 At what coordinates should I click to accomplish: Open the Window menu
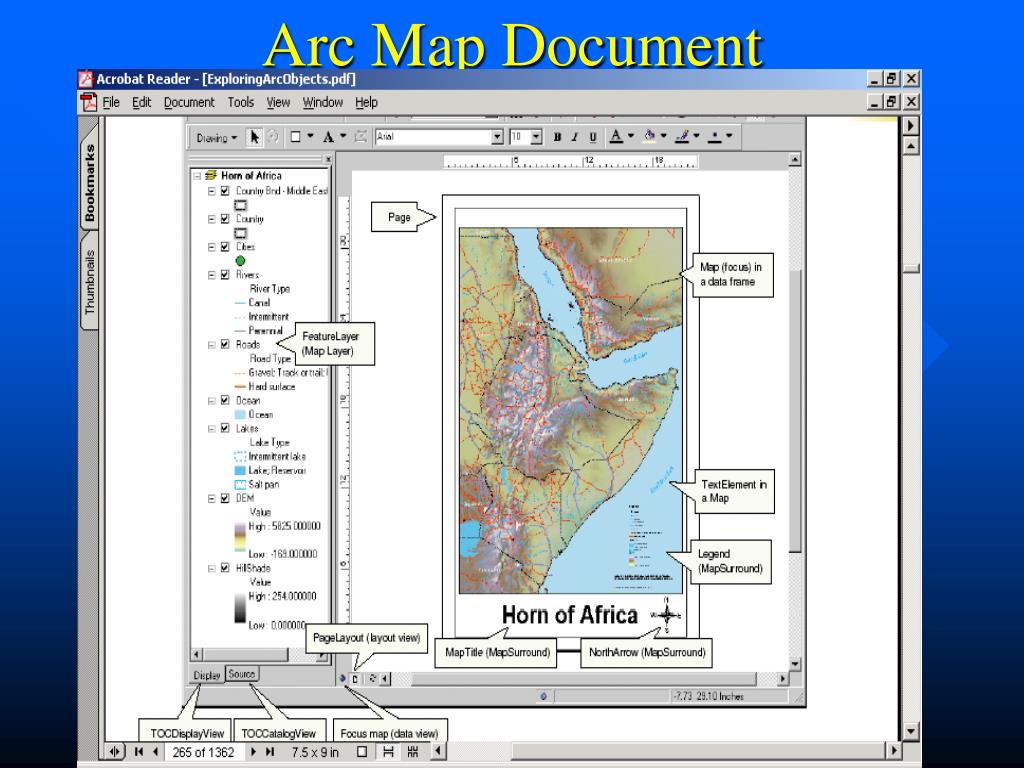pos(323,103)
